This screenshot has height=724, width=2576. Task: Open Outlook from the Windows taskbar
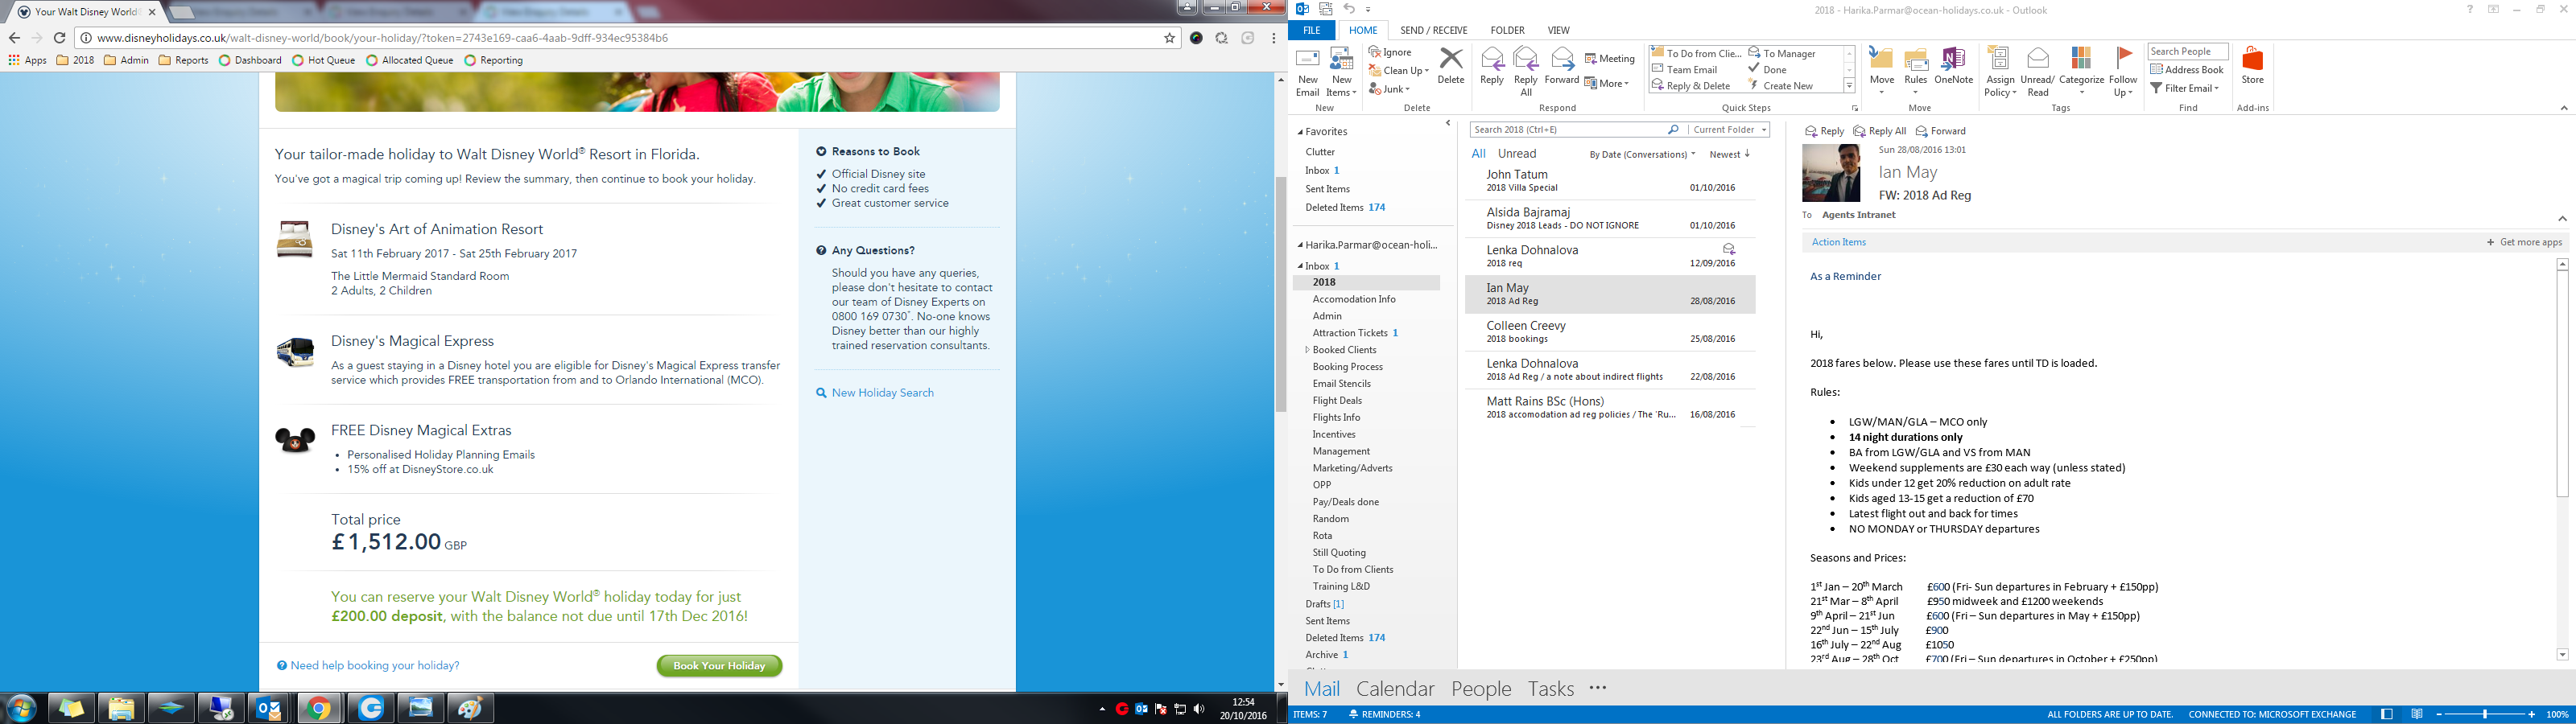pyautogui.click(x=269, y=708)
